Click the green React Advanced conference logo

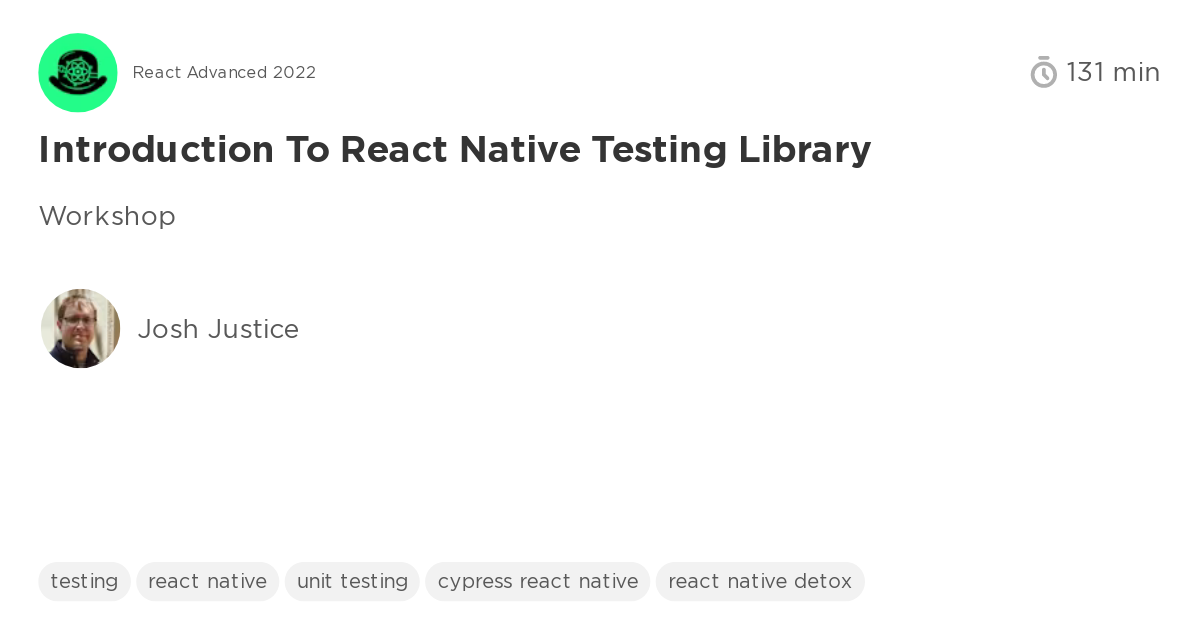pos(78,73)
